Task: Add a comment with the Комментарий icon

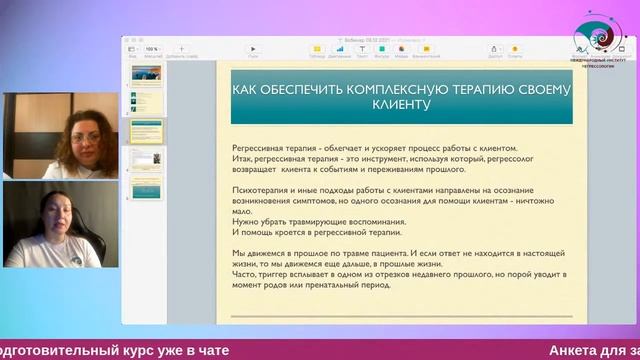Action: point(426,49)
